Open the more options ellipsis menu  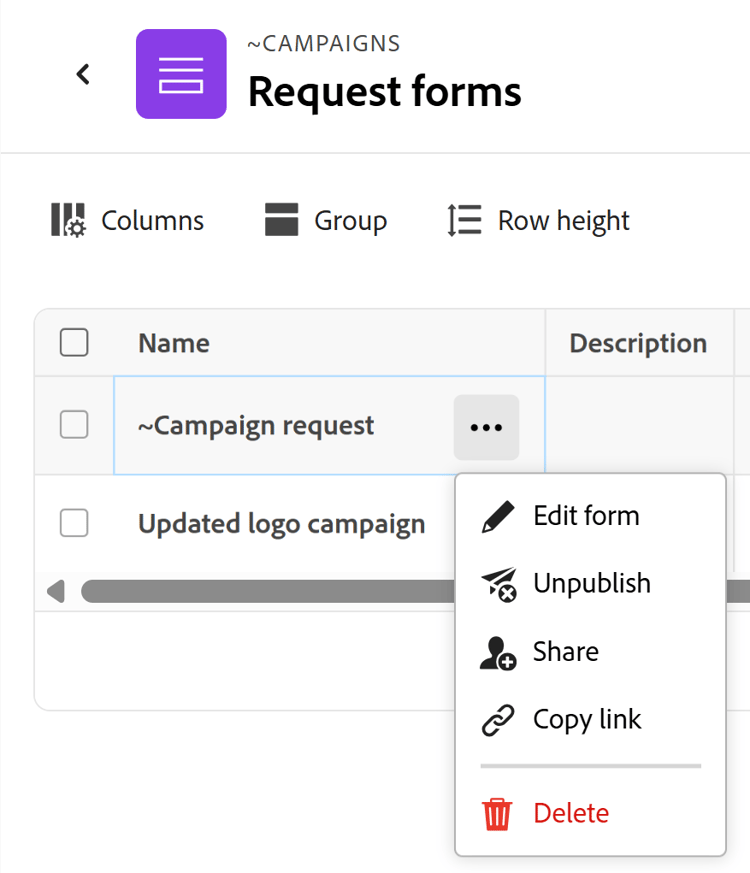coord(486,426)
